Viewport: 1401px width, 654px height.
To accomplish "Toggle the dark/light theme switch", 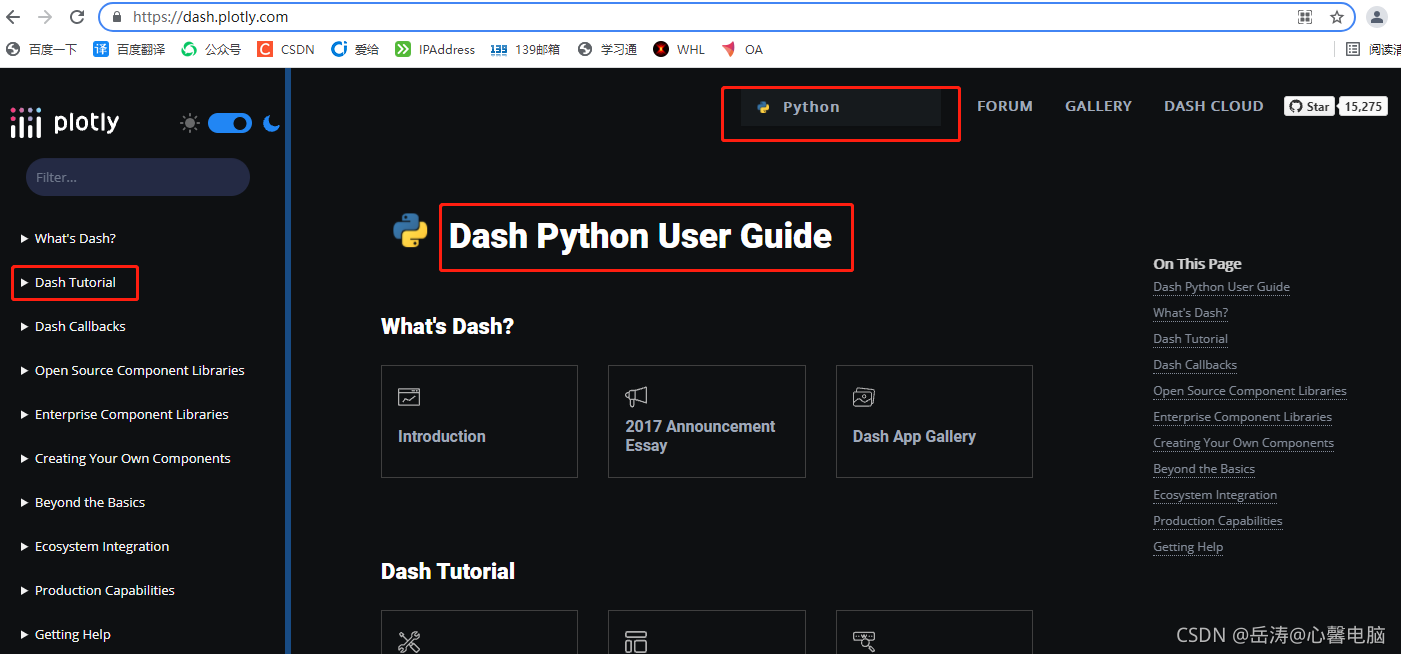I will (230, 123).
